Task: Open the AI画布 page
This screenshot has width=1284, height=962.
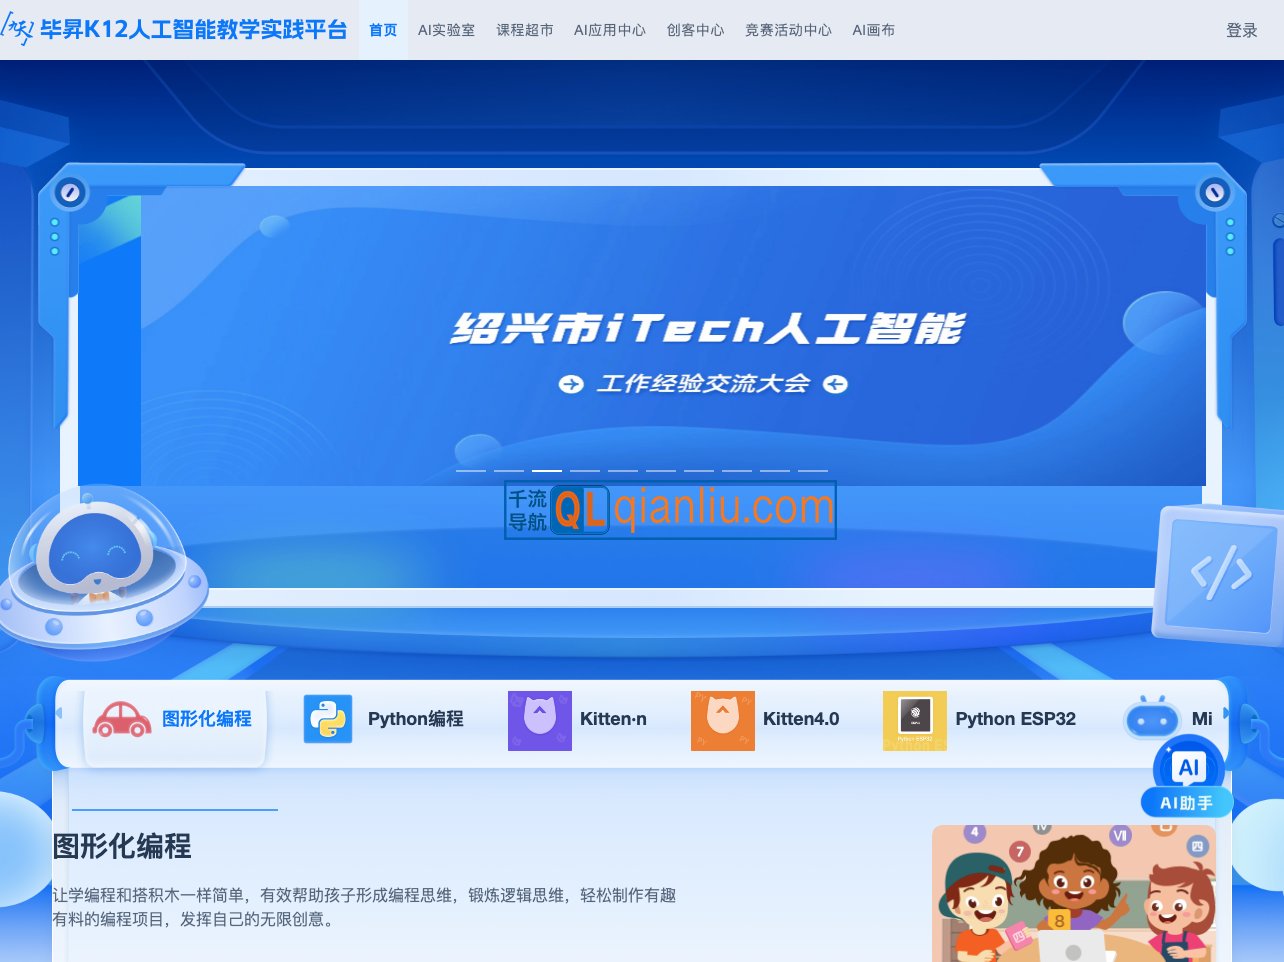Action: click(873, 30)
